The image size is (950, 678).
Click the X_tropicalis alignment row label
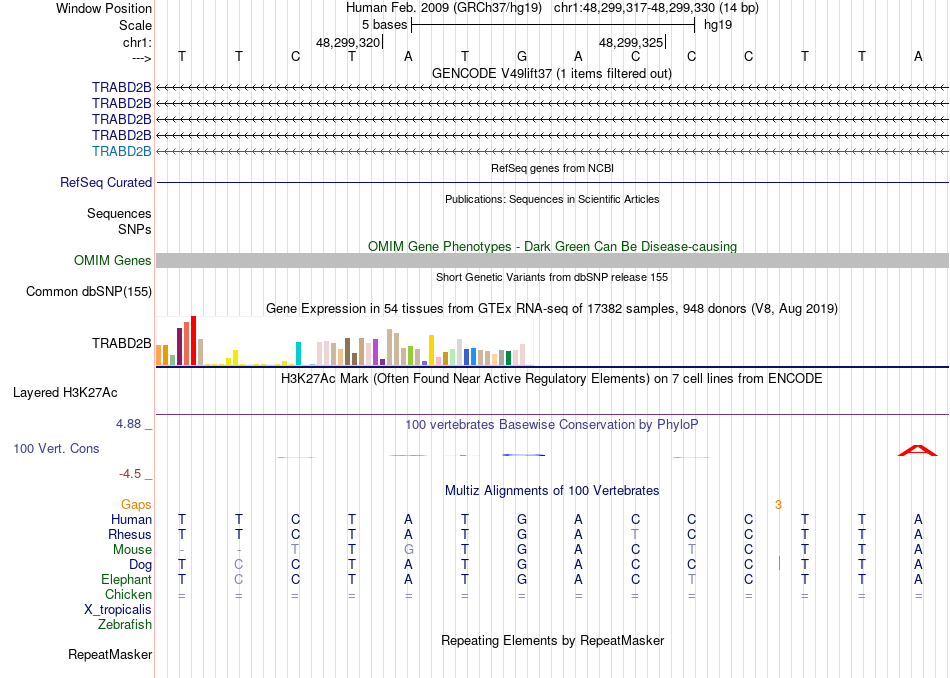click(x=118, y=610)
